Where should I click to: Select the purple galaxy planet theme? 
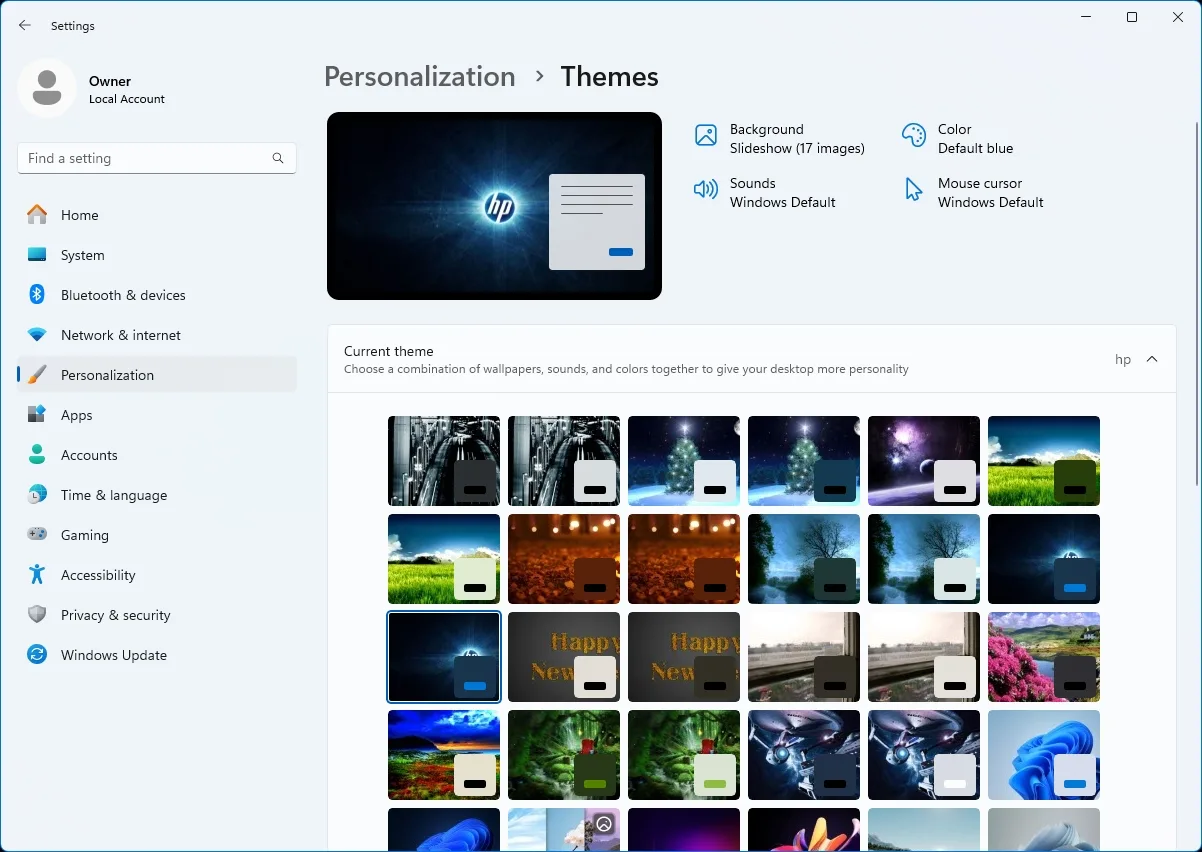[x=924, y=461]
